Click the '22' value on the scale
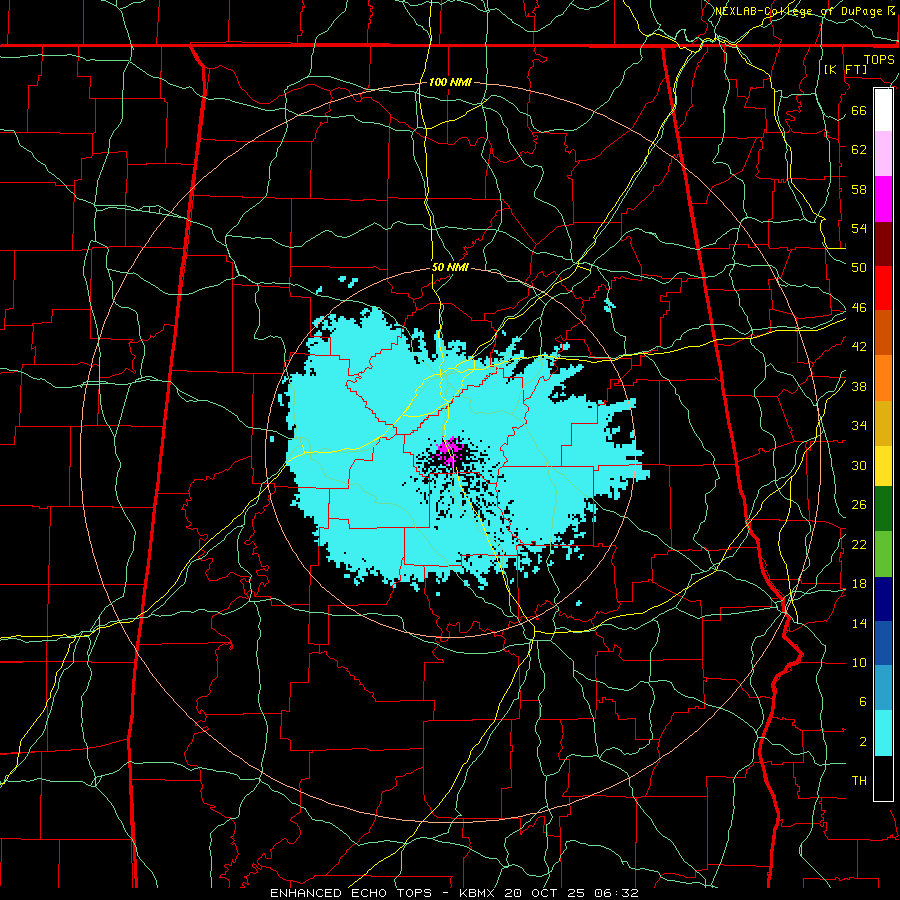Viewport: 900px width, 900px height. pos(859,544)
